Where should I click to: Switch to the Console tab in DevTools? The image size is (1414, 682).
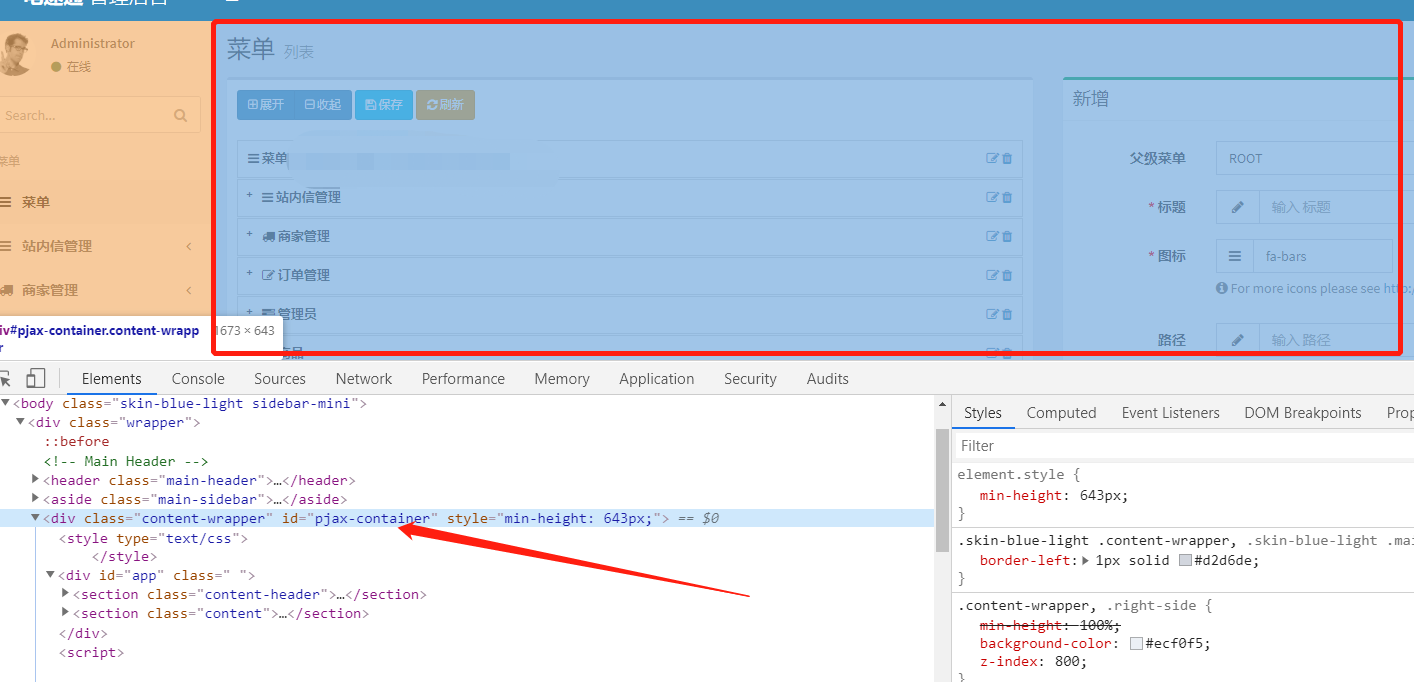point(197,378)
